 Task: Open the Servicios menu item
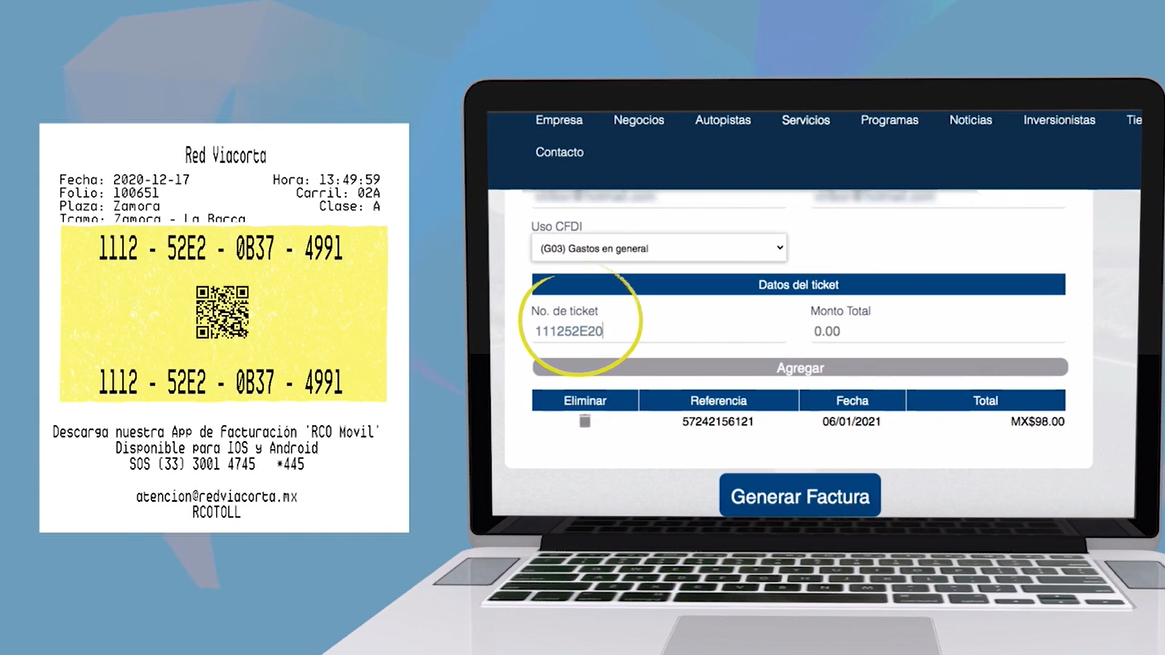[805, 120]
